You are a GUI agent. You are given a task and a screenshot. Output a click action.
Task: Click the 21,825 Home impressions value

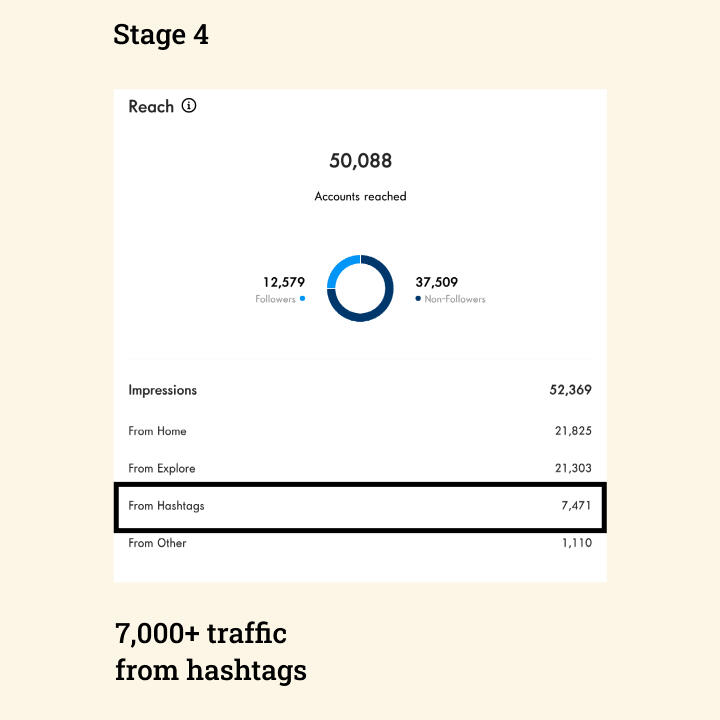(571, 431)
